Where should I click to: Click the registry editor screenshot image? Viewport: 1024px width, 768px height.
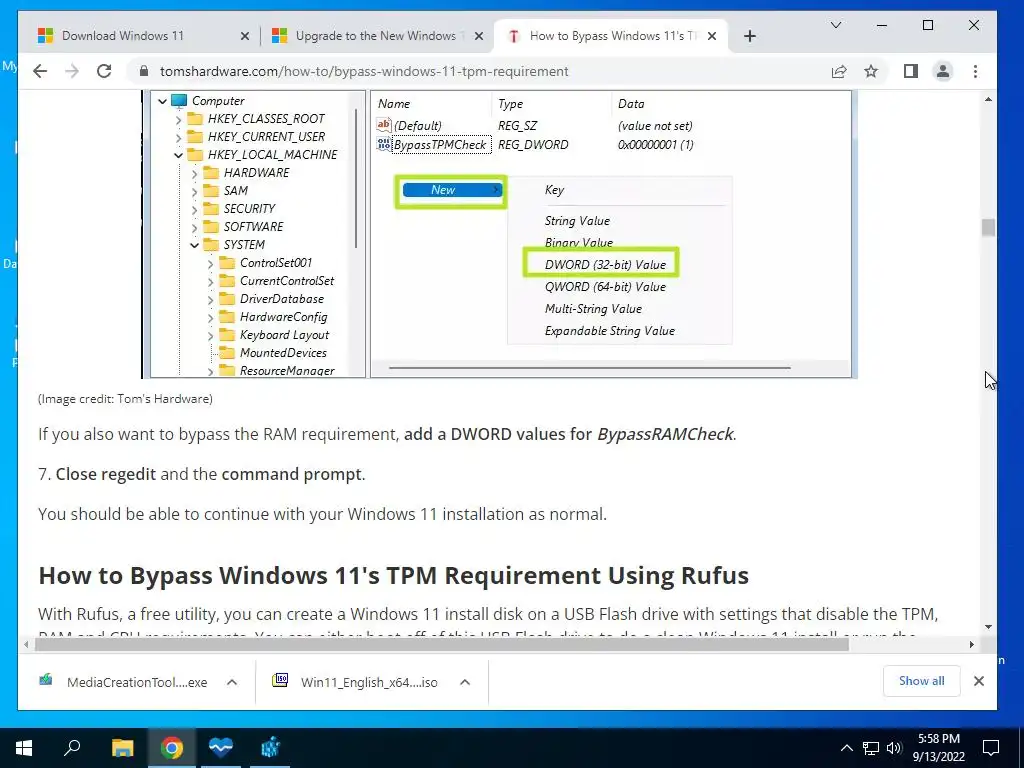point(500,234)
